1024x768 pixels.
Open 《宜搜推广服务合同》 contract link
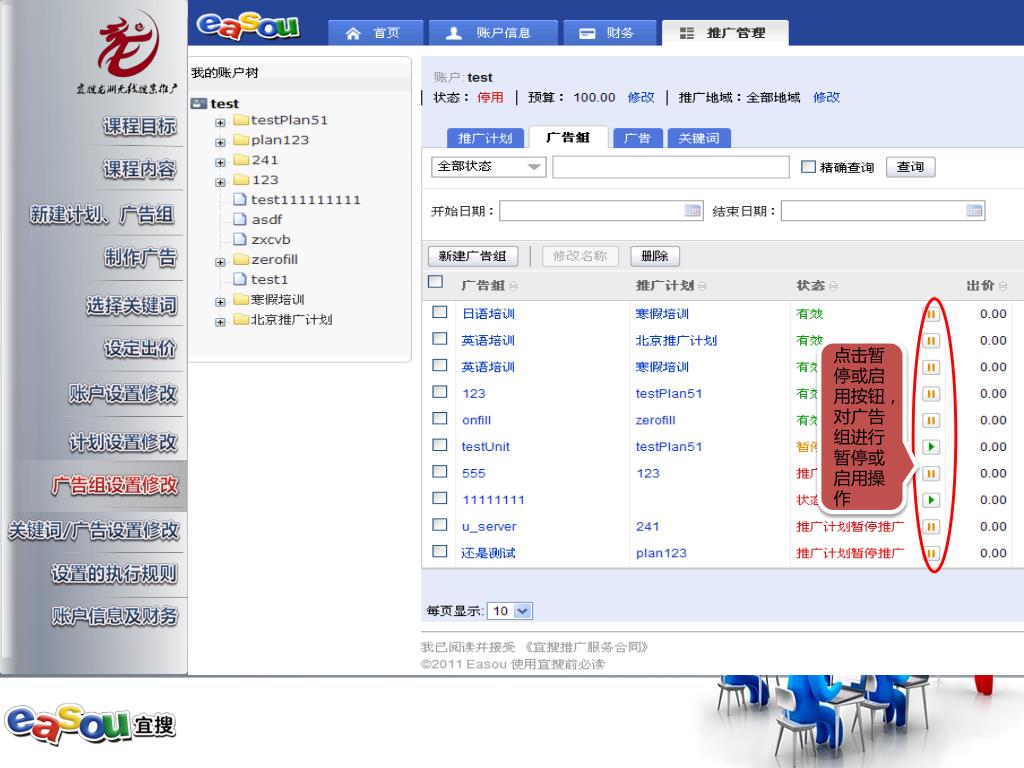pos(586,647)
